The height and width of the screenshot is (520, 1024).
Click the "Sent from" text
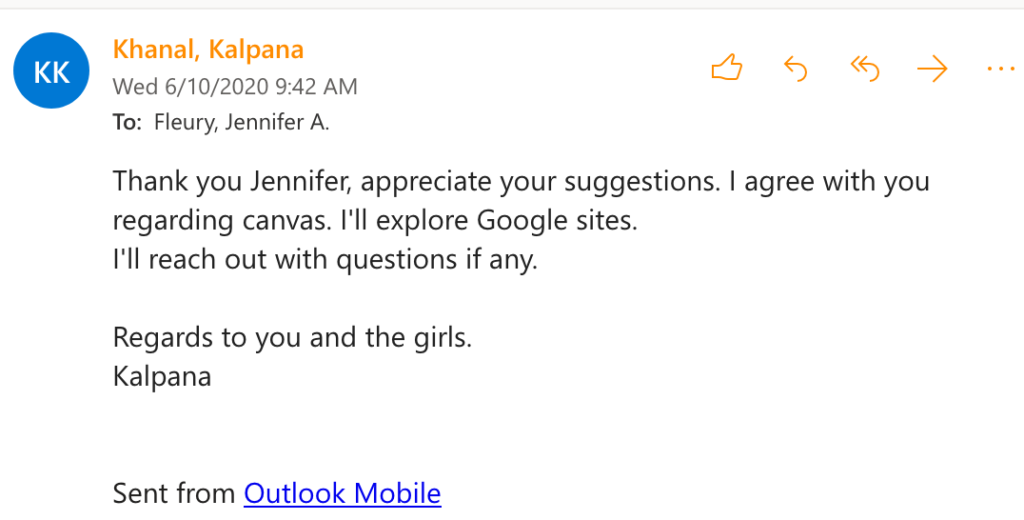(x=174, y=493)
